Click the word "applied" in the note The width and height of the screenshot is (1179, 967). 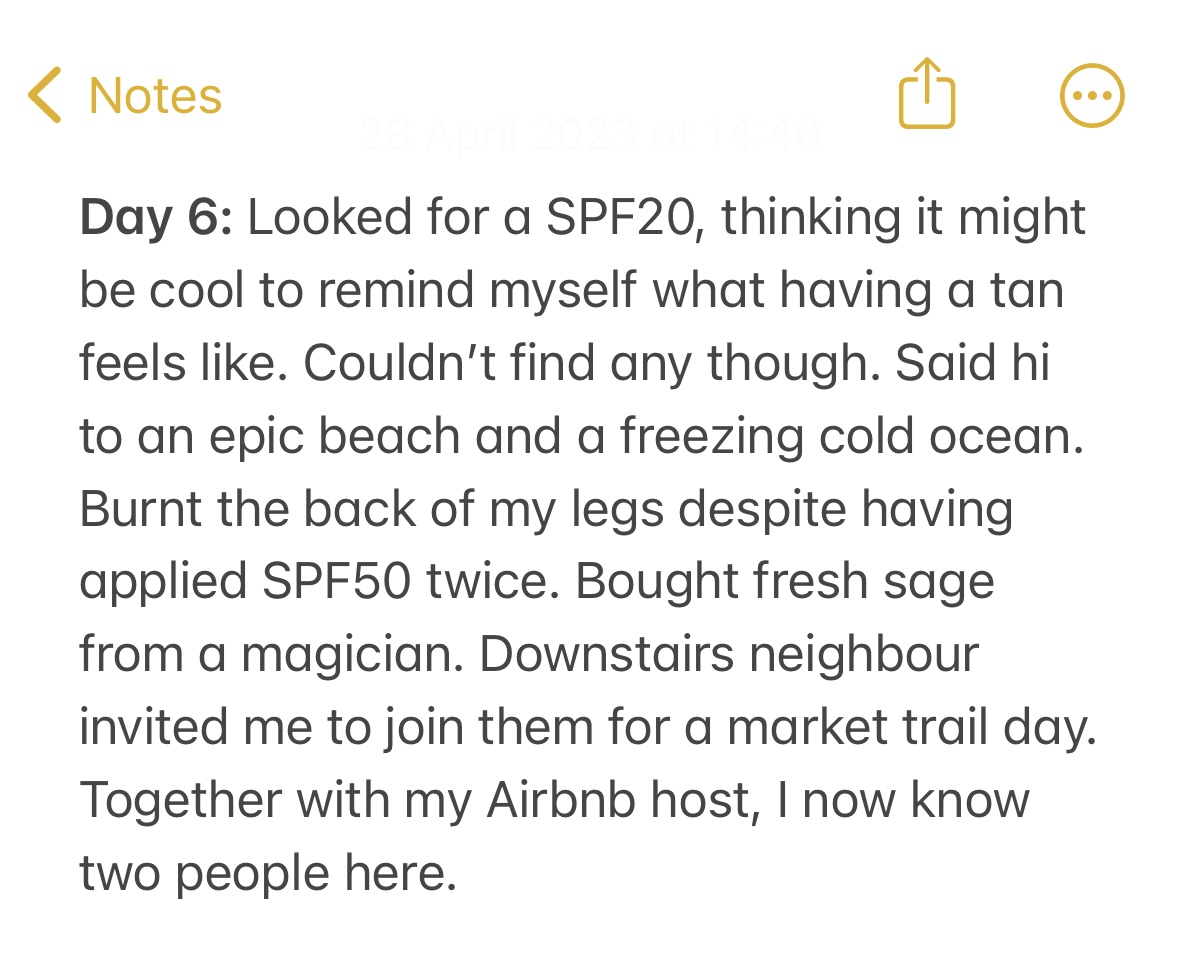162,582
